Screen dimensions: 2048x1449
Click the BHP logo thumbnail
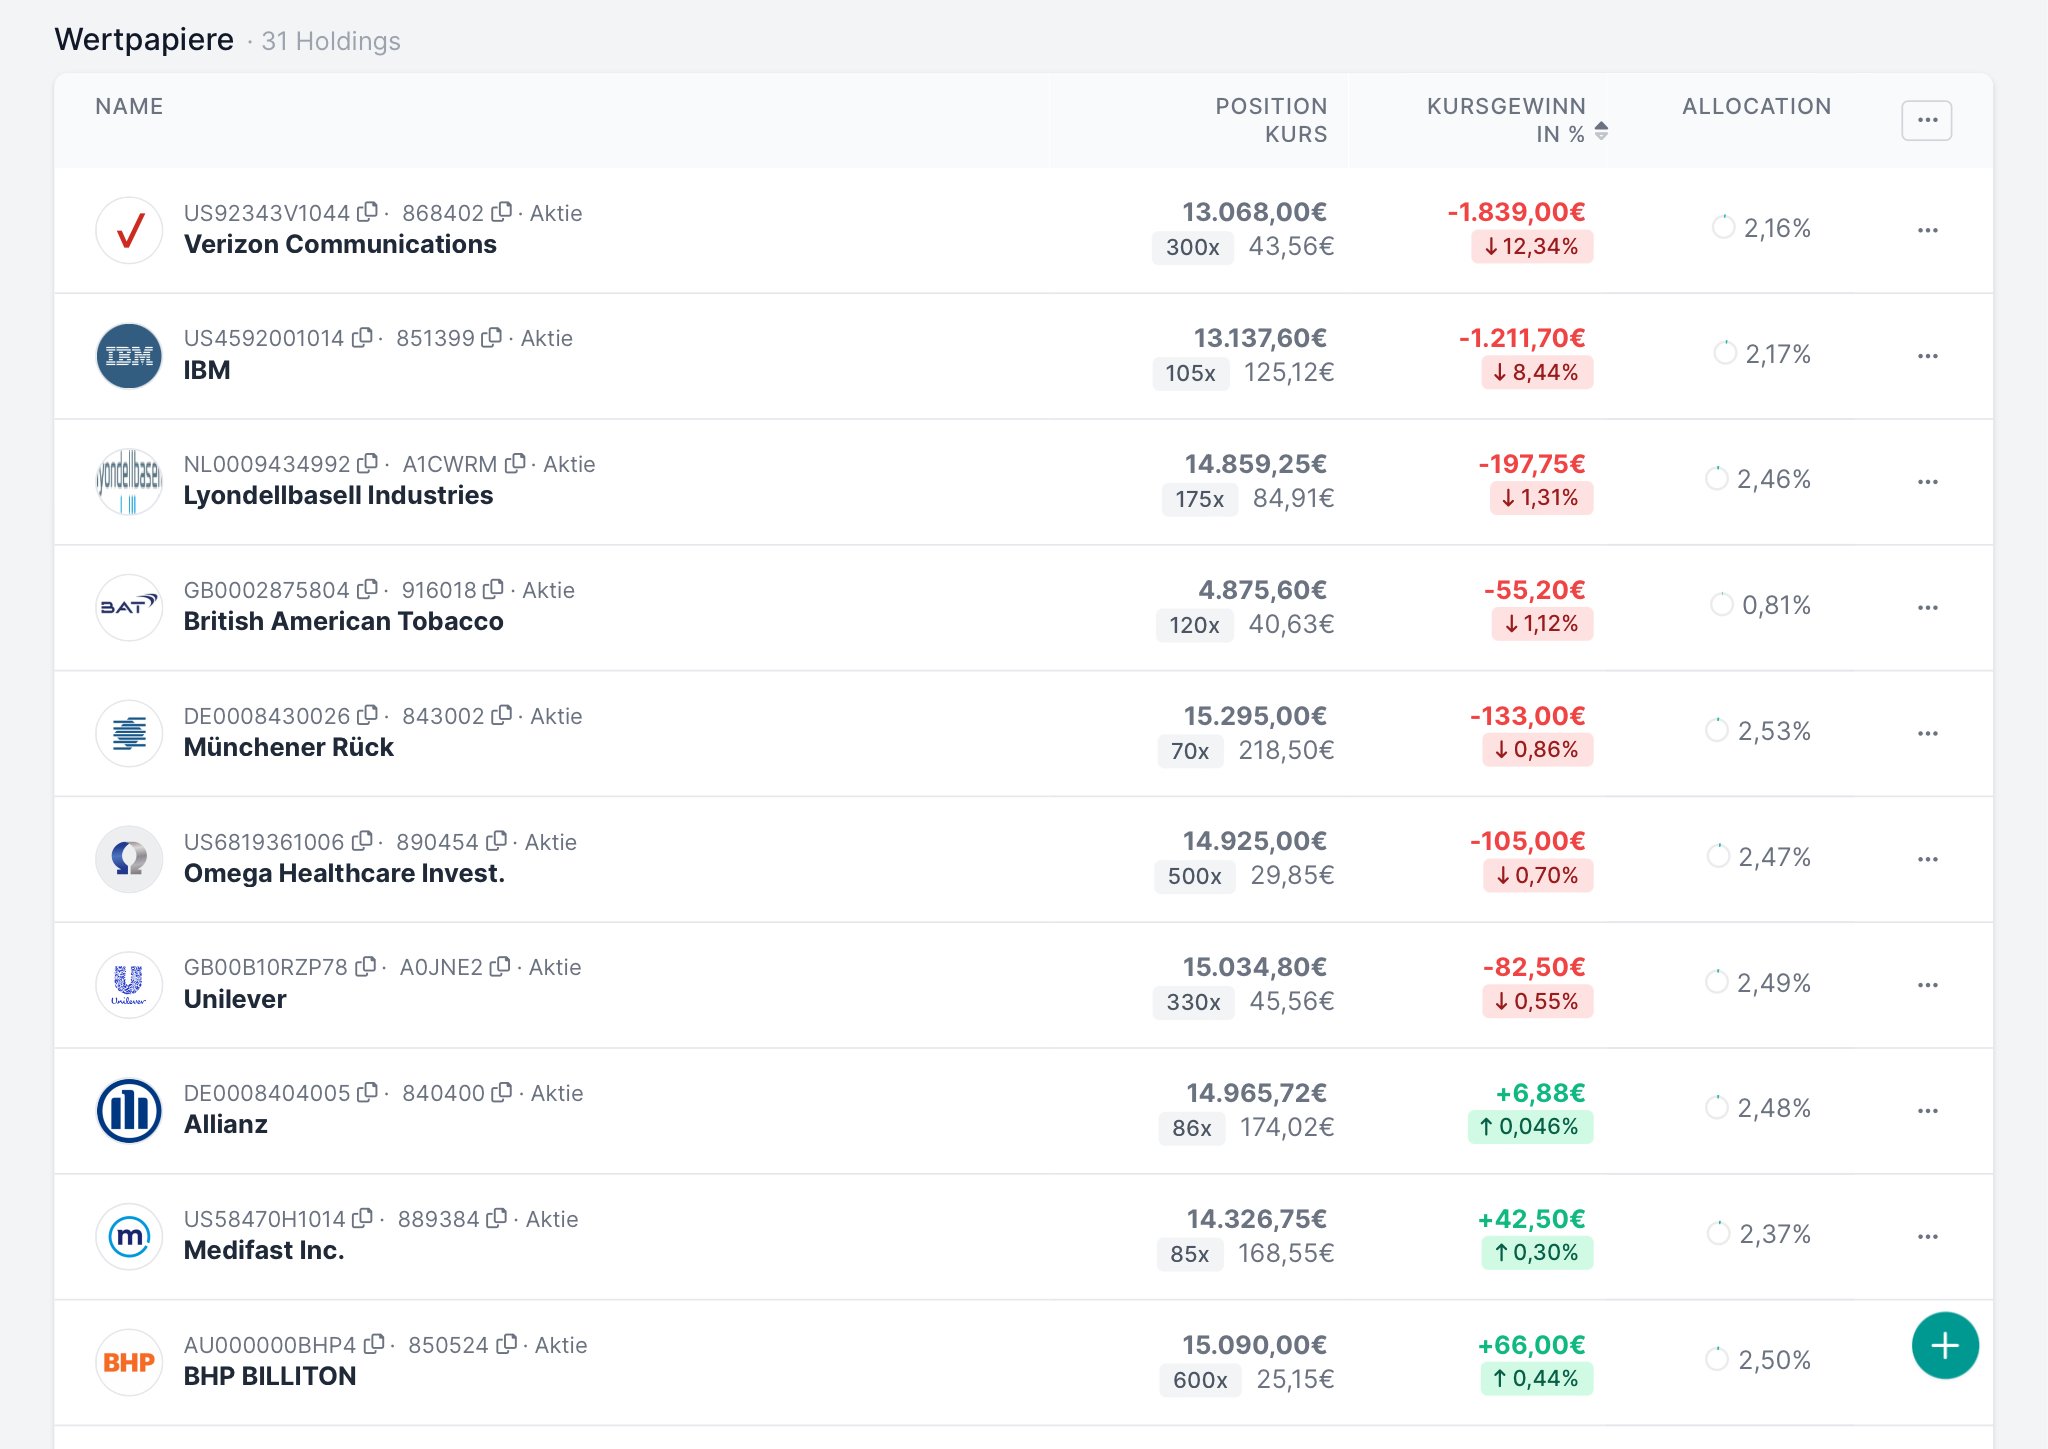(129, 1362)
